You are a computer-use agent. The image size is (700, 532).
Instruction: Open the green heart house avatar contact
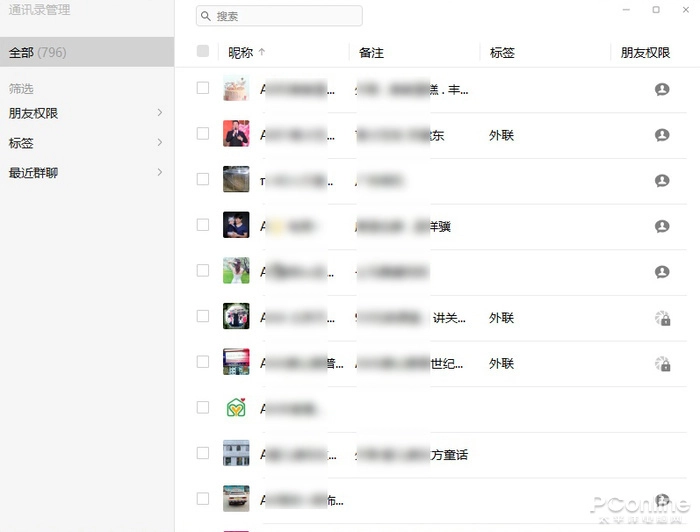pos(236,407)
